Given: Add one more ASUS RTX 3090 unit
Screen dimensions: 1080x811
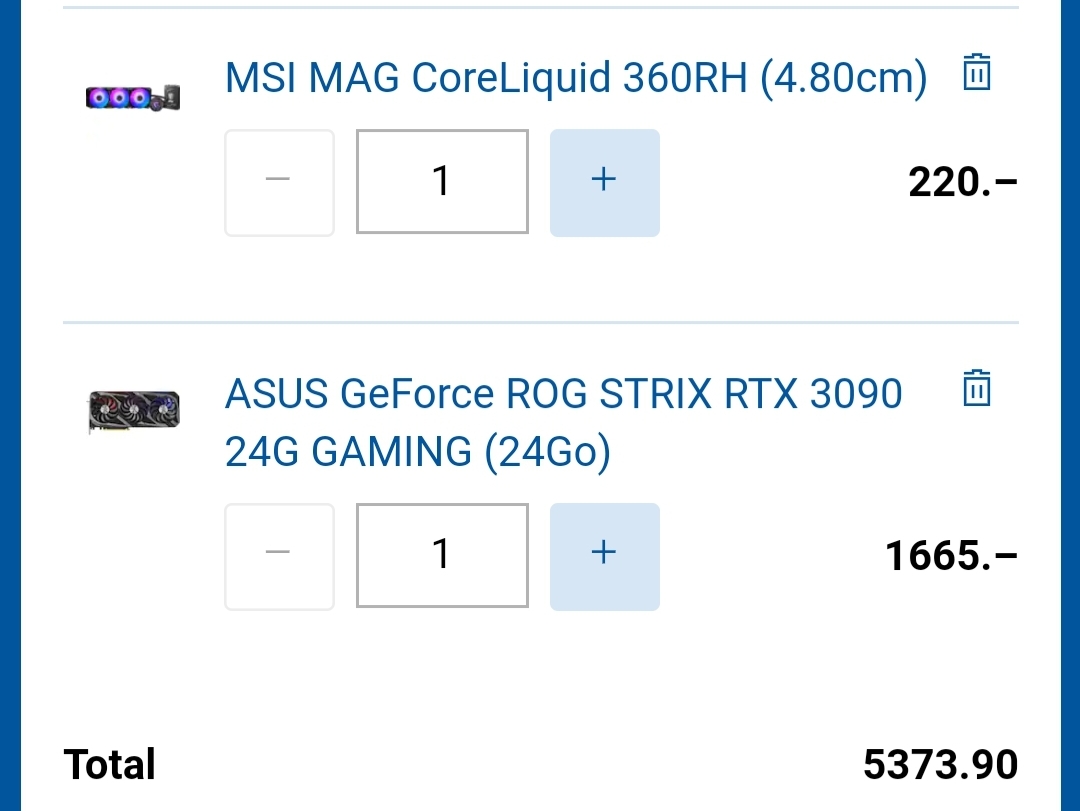Looking at the screenshot, I should (x=604, y=555).
